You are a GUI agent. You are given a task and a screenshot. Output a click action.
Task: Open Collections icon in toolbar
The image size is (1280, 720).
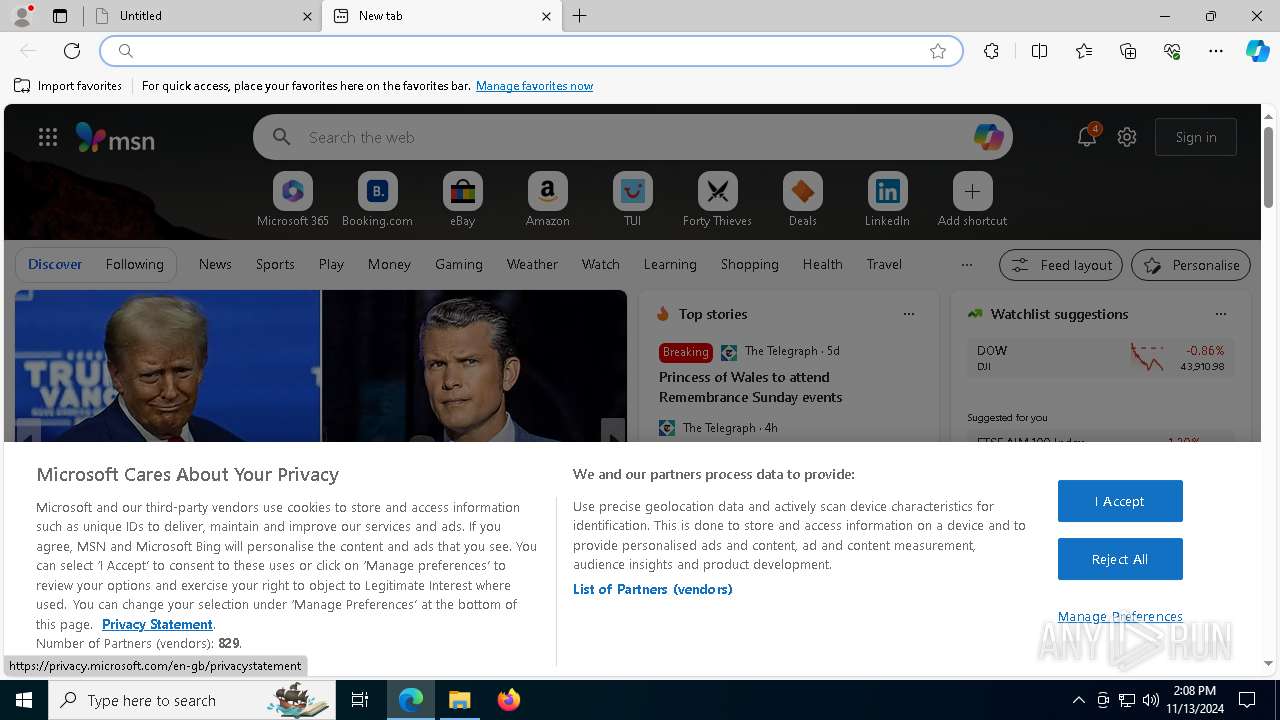point(1128,51)
